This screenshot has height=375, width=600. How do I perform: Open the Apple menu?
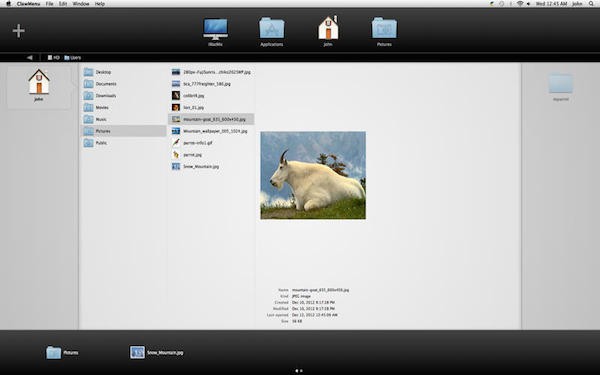click(x=8, y=4)
